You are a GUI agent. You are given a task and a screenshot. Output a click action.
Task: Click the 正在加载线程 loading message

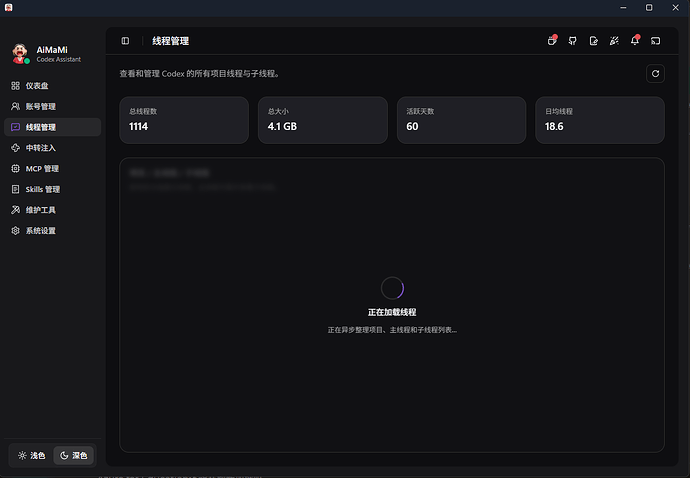click(392, 312)
